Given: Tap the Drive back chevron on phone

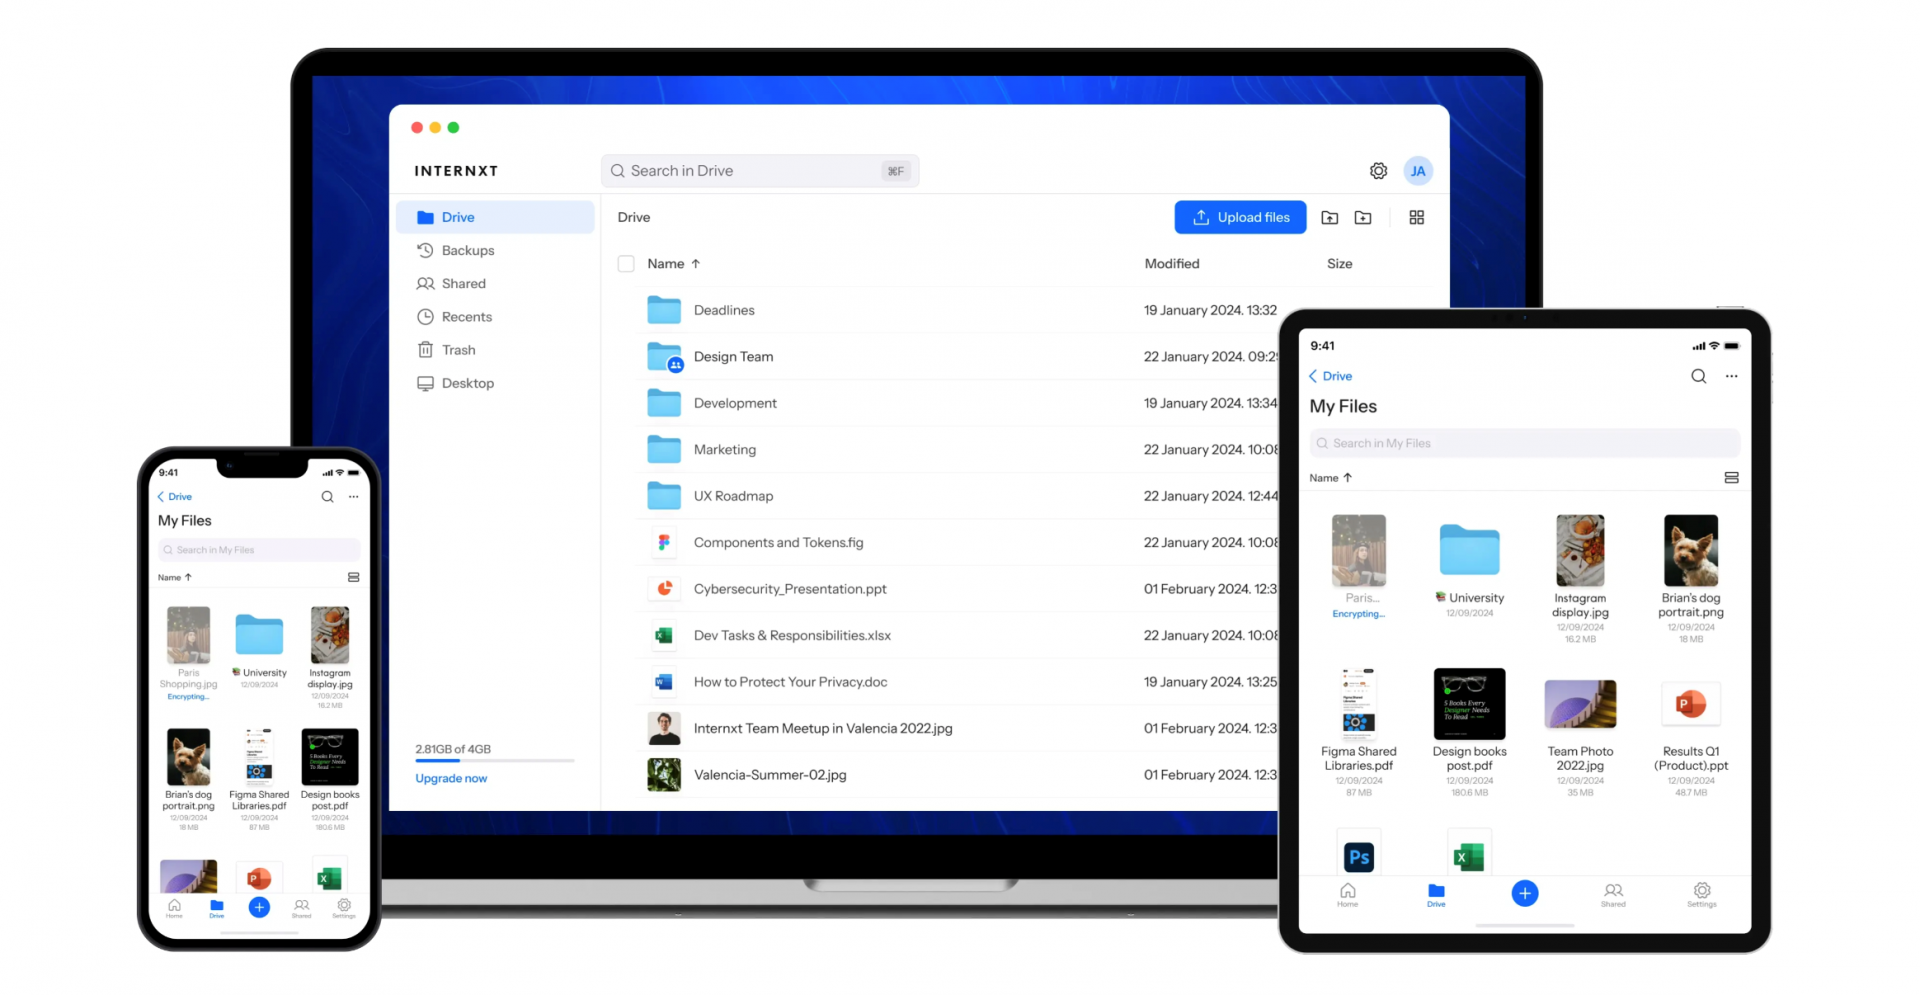Looking at the screenshot, I should point(161,497).
